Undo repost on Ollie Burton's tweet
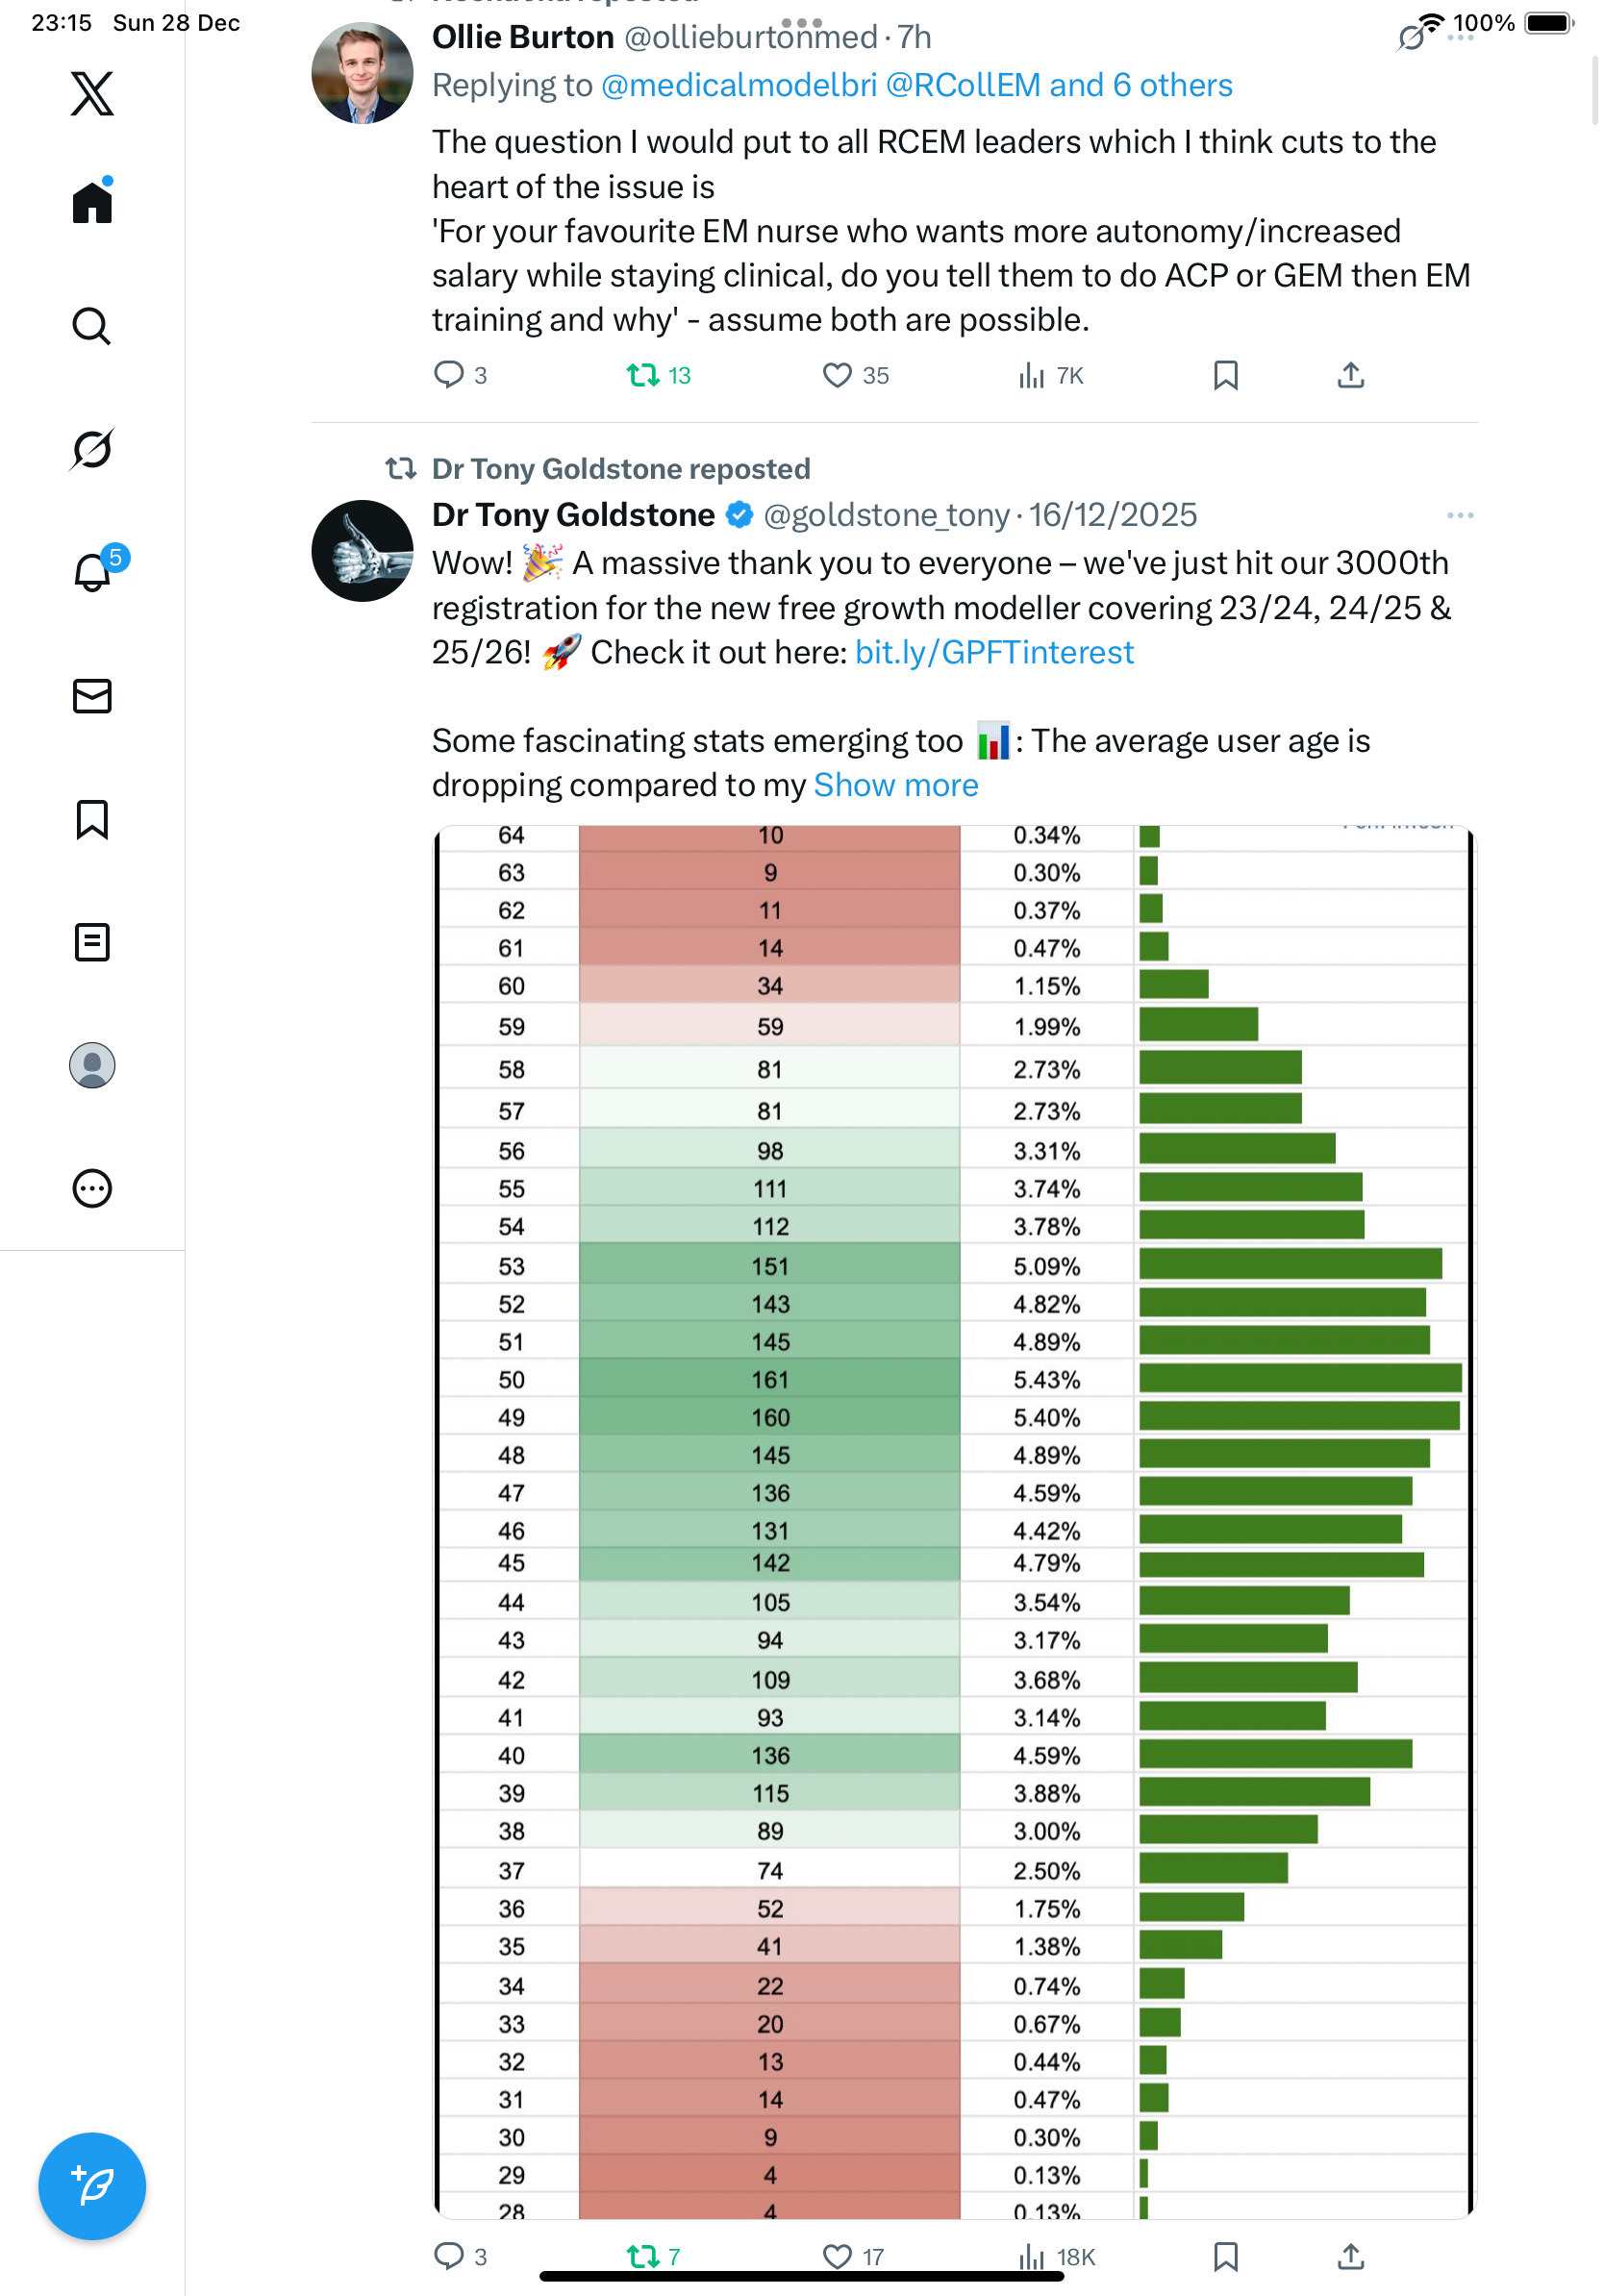The height and width of the screenshot is (2296, 1604). point(642,375)
